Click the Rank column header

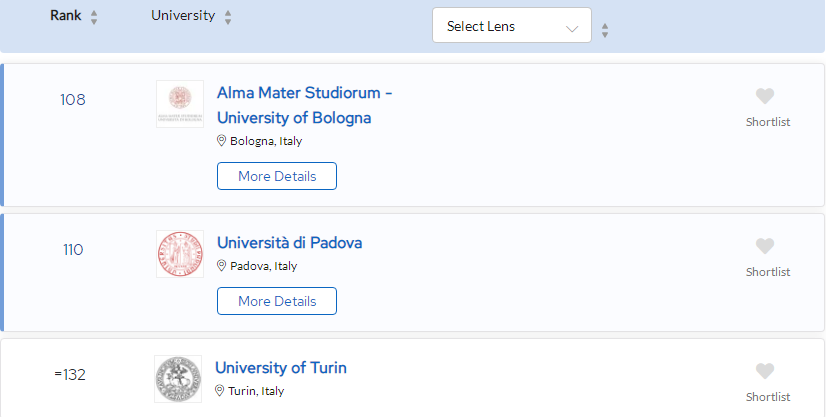pyautogui.click(x=66, y=15)
